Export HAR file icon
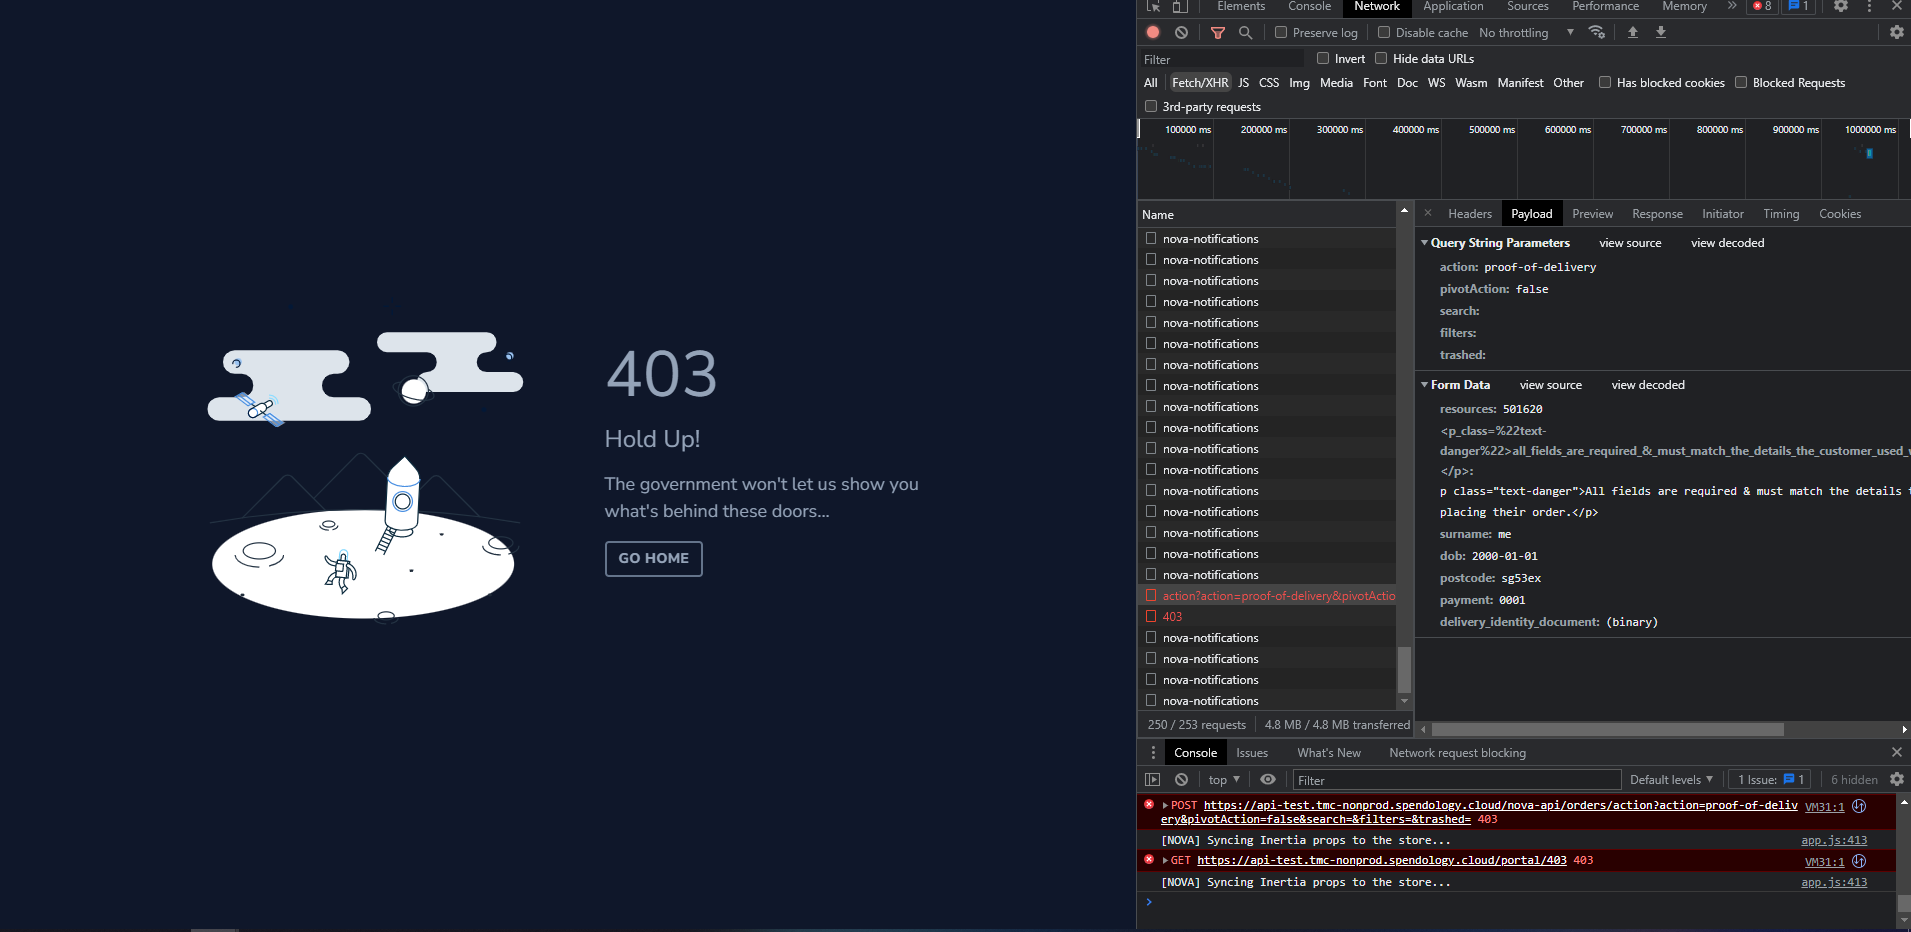Image resolution: width=1911 pixels, height=932 pixels. click(1661, 32)
